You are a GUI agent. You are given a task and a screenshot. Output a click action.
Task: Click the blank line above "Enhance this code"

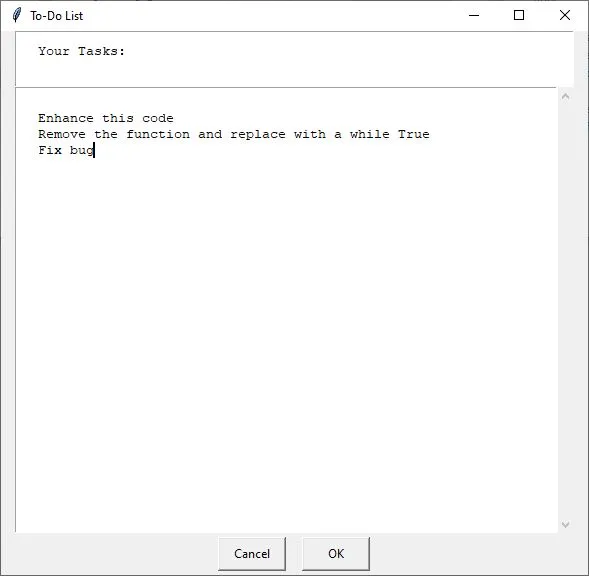point(285,102)
